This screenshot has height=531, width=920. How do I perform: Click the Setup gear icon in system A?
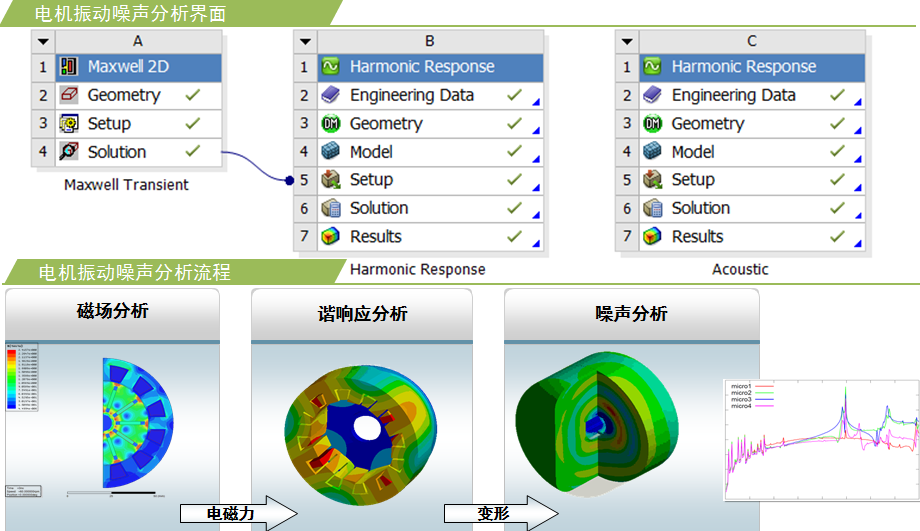pyautogui.click(x=69, y=123)
